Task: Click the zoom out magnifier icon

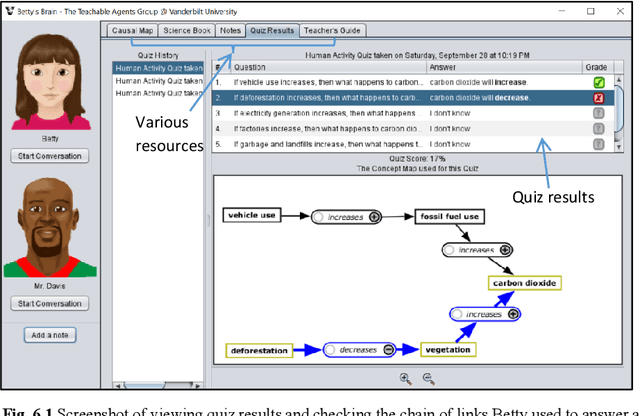Action: click(428, 378)
